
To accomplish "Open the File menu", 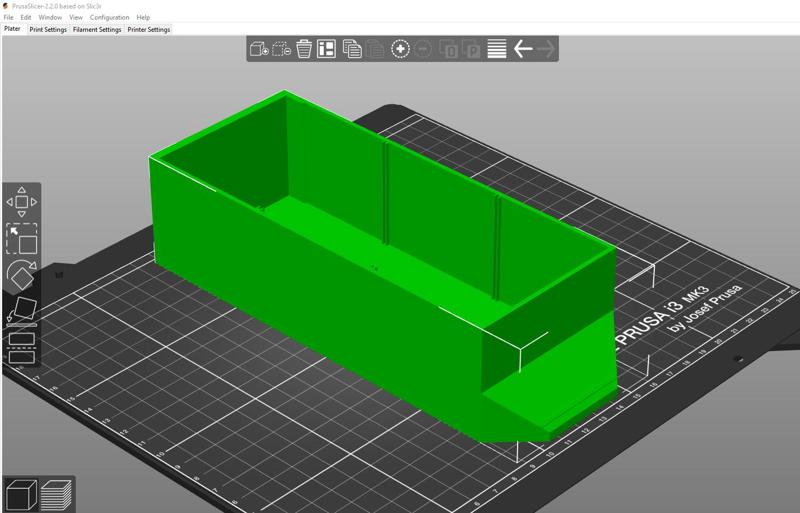I will click(x=9, y=17).
